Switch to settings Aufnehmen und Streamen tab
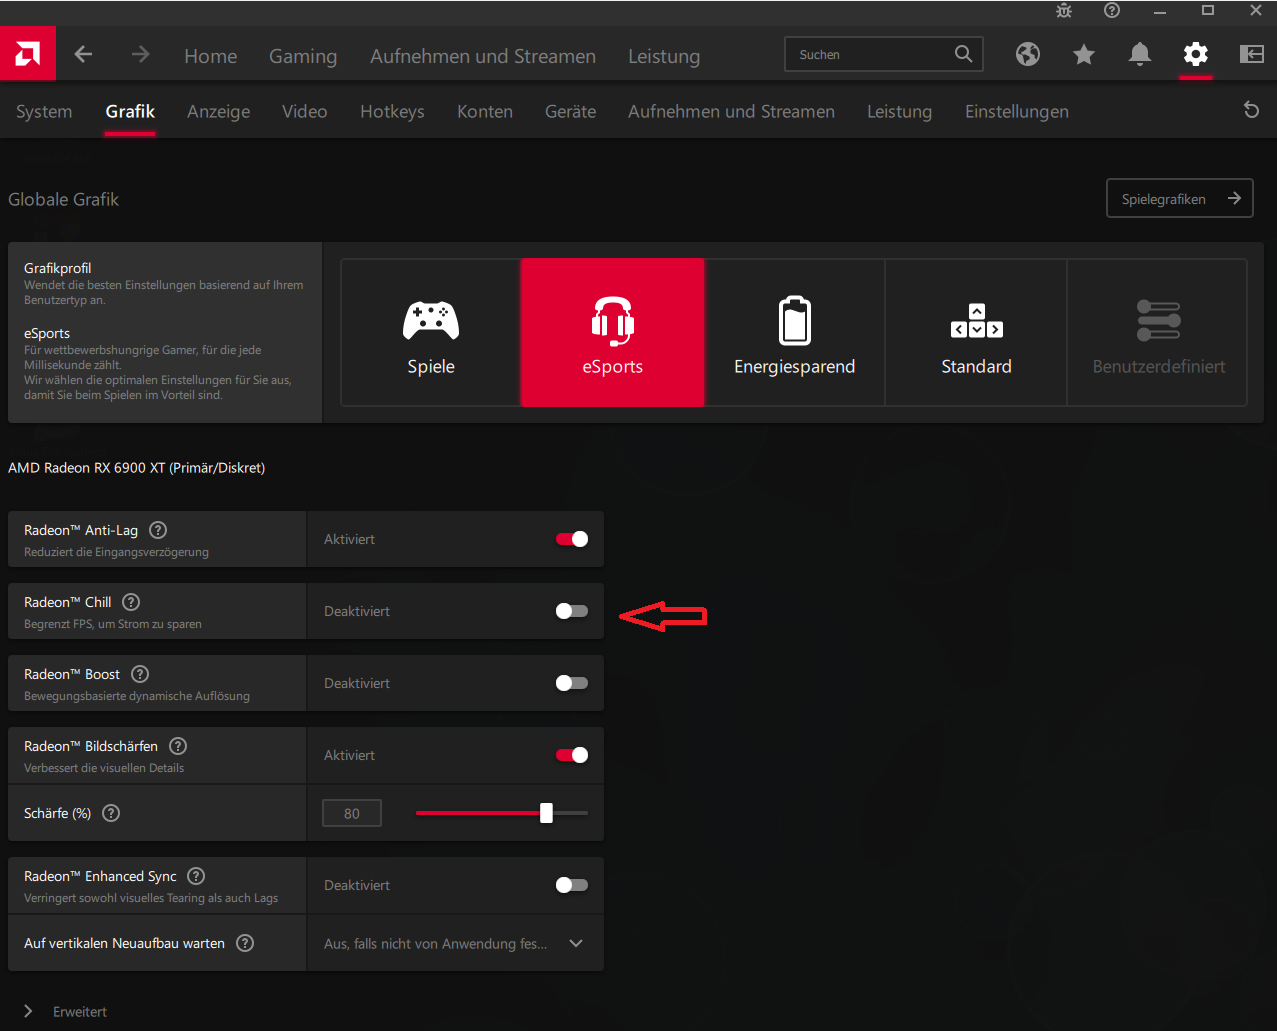The width and height of the screenshot is (1277, 1031). tap(731, 111)
